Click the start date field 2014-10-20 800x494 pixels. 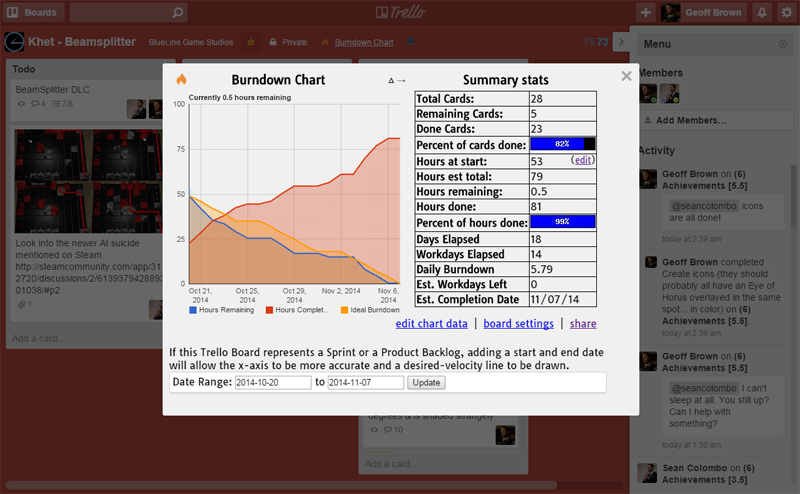[x=273, y=383]
